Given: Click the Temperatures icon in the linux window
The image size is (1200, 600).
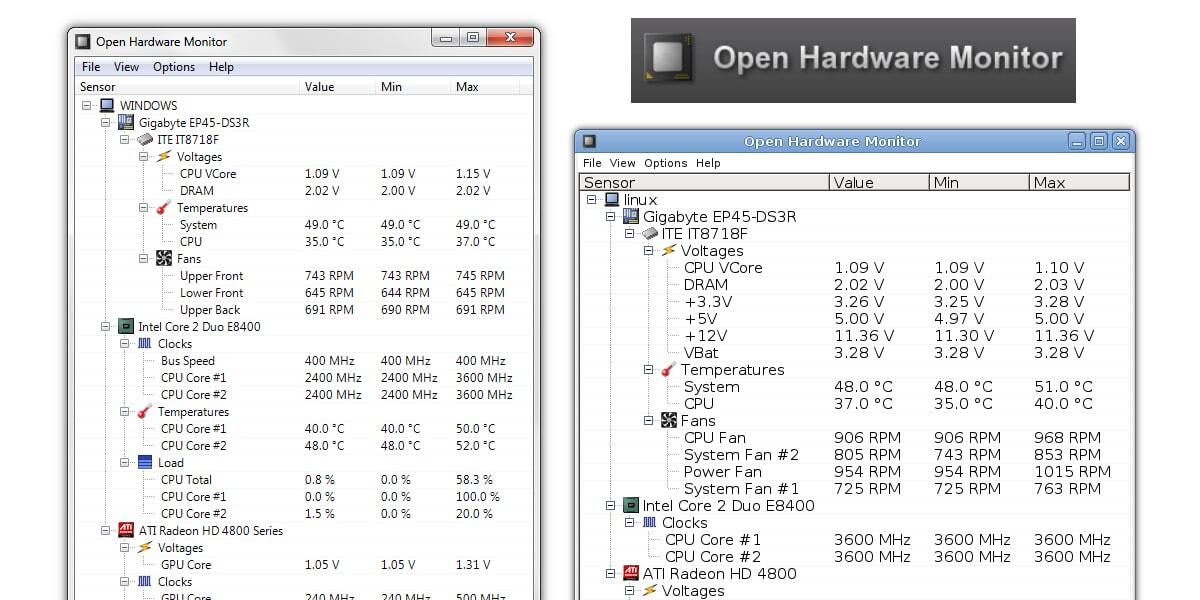Looking at the screenshot, I should click(x=669, y=370).
